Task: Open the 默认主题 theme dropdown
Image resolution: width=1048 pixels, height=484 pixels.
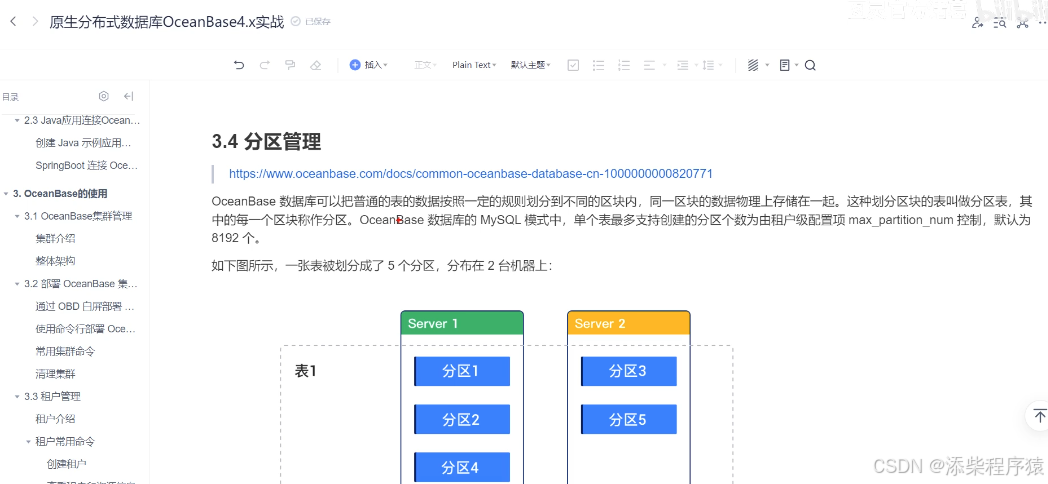Action: (x=531, y=65)
